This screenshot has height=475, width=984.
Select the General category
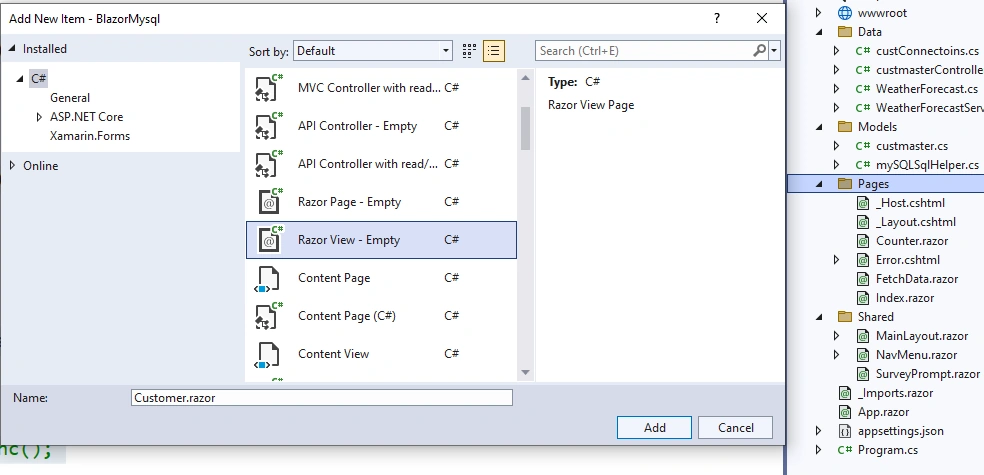(x=70, y=98)
